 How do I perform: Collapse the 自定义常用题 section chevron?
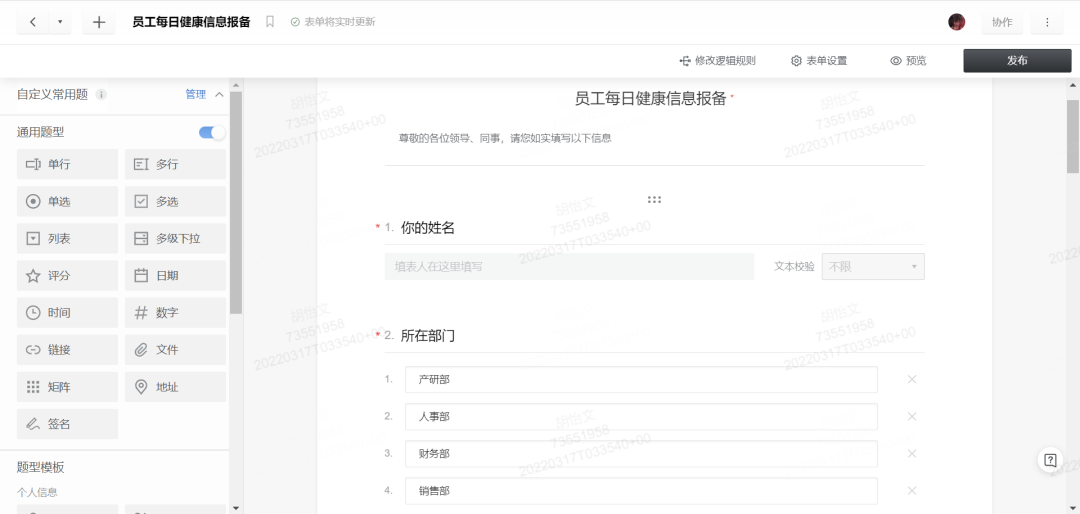219,94
